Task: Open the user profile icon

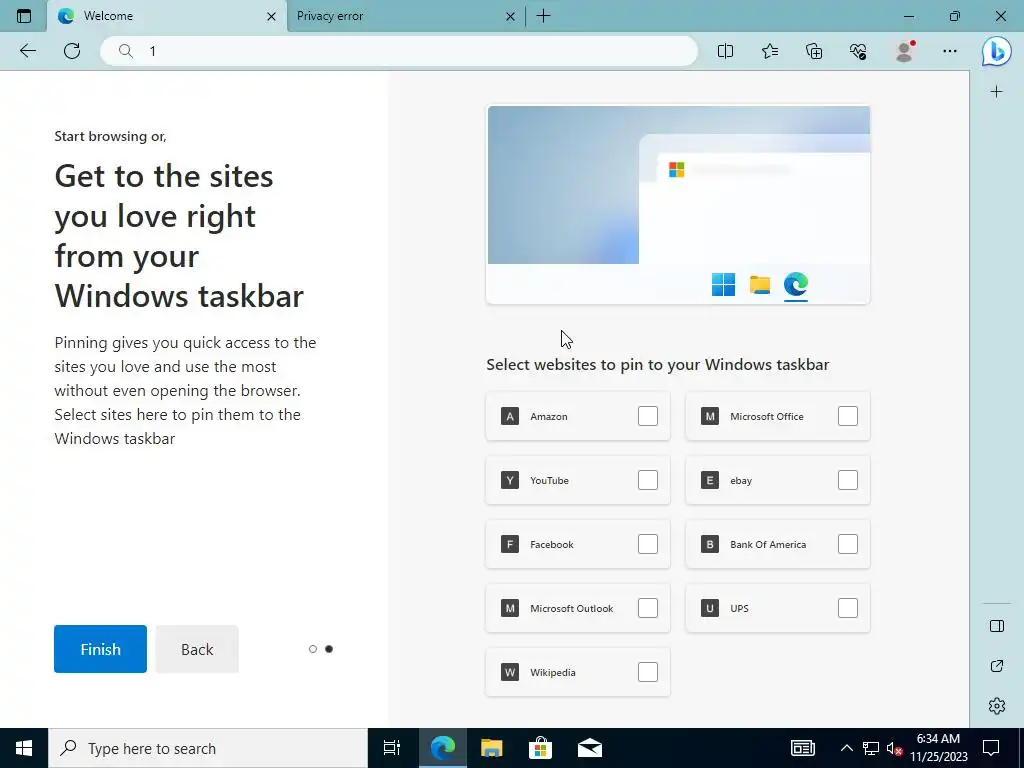Action: click(904, 51)
